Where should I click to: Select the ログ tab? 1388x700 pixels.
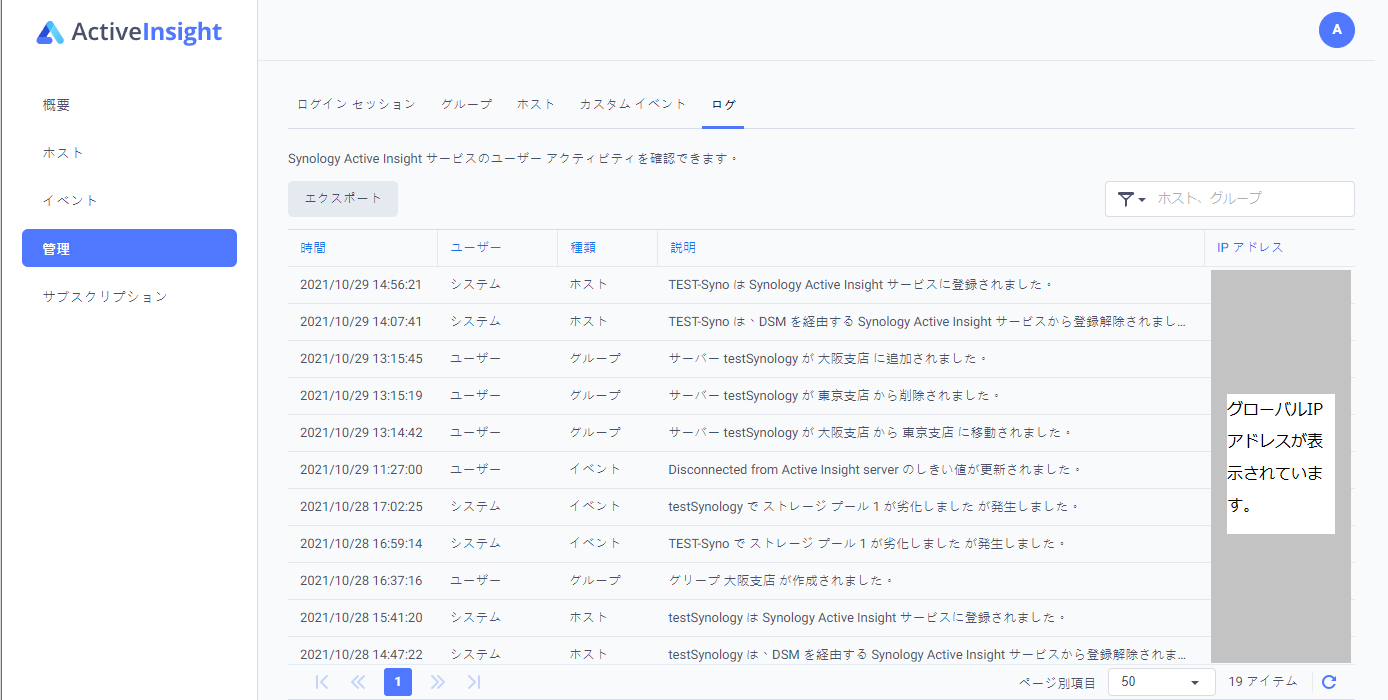tap(723, 104)
